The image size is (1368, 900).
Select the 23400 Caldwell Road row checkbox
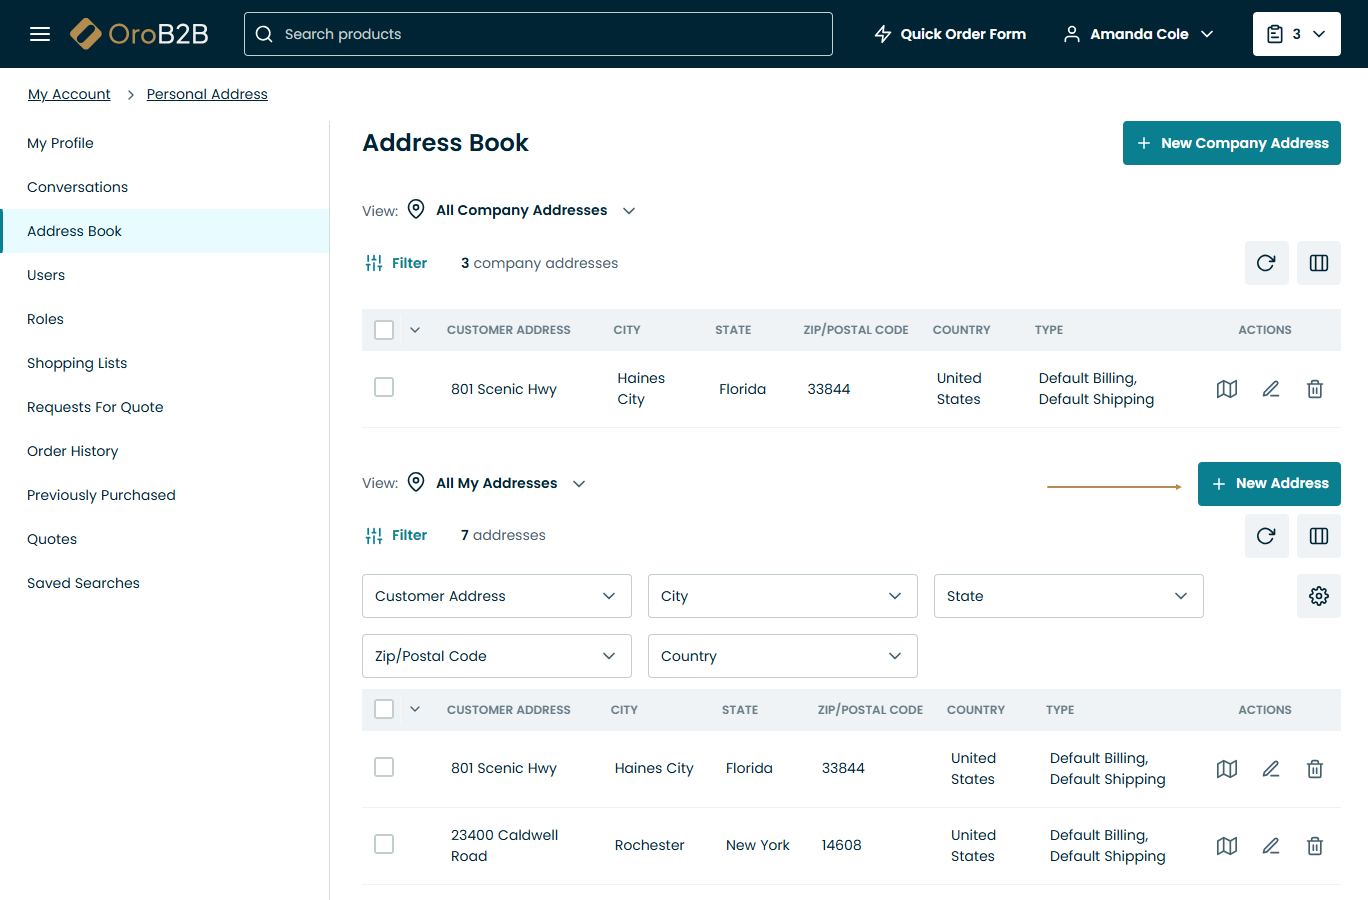[x=384, y=844]
